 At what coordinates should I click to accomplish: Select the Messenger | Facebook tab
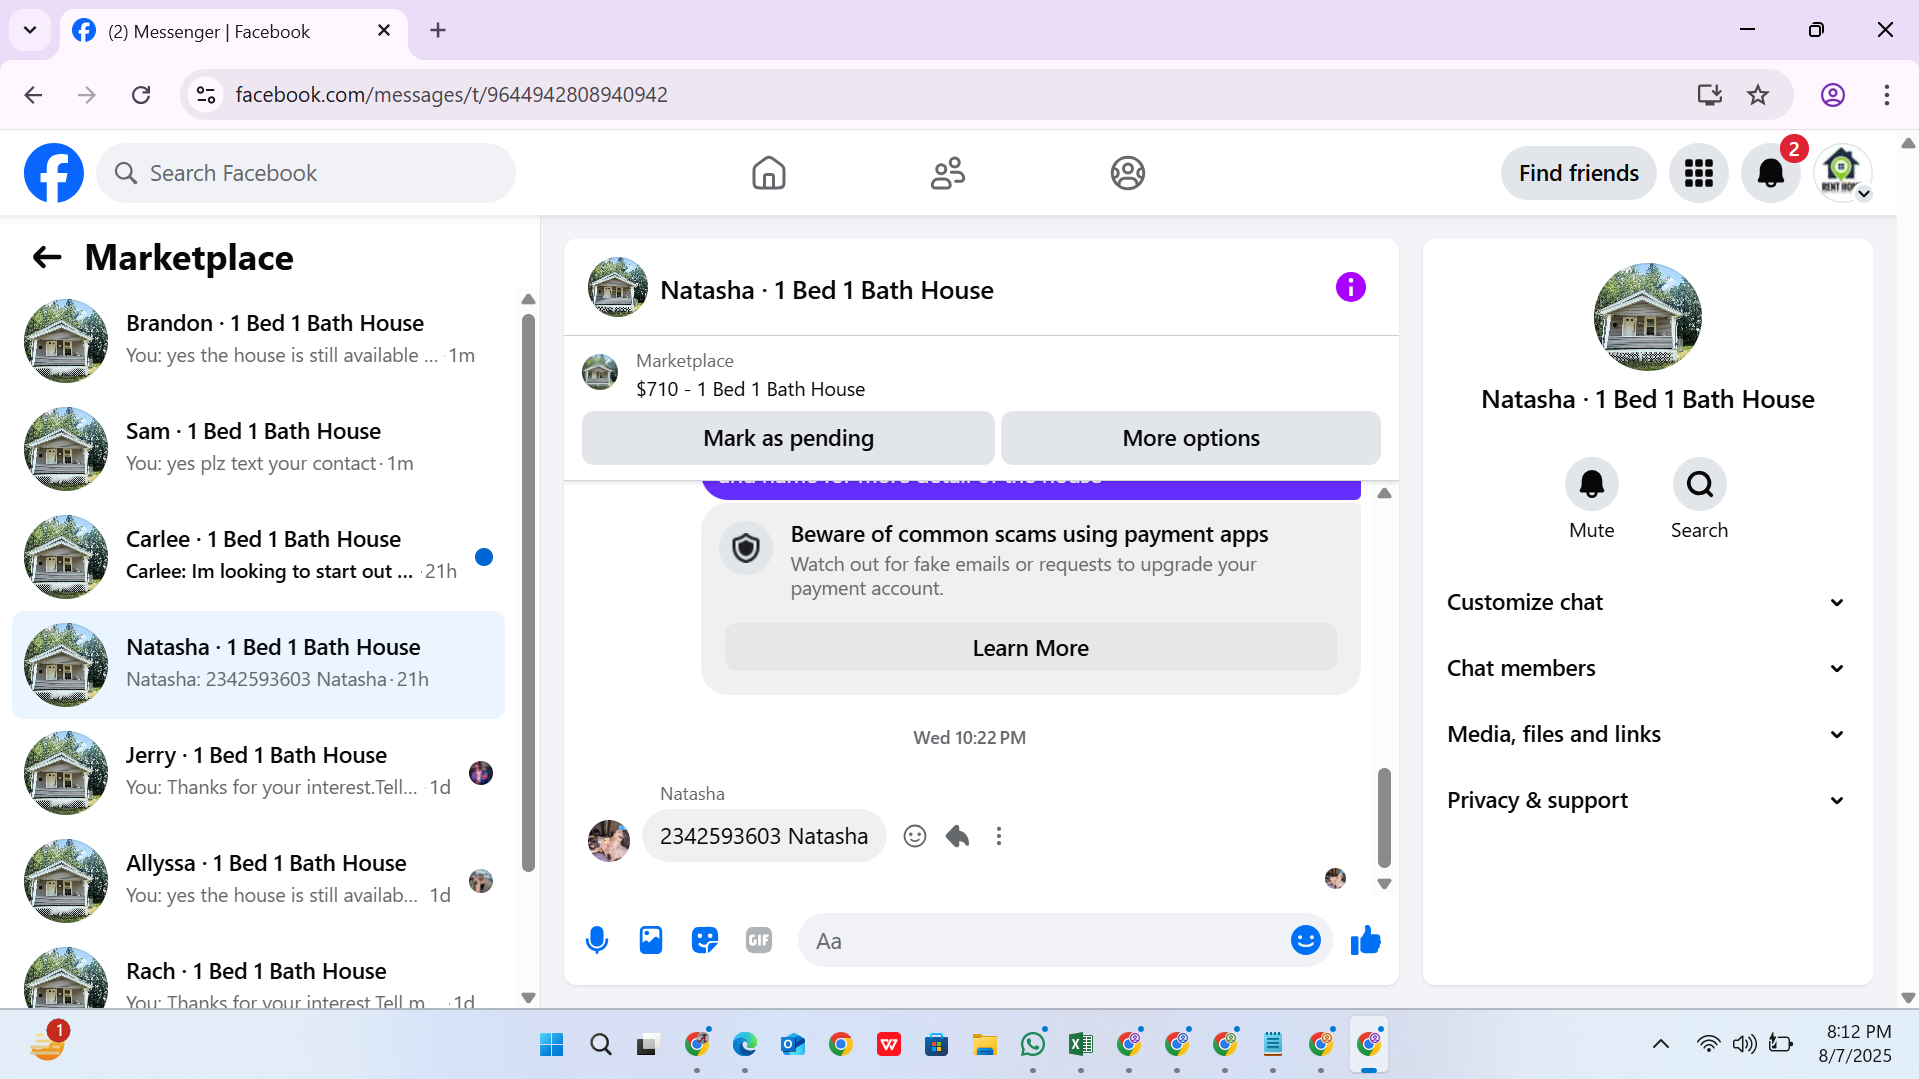(234, 32)
